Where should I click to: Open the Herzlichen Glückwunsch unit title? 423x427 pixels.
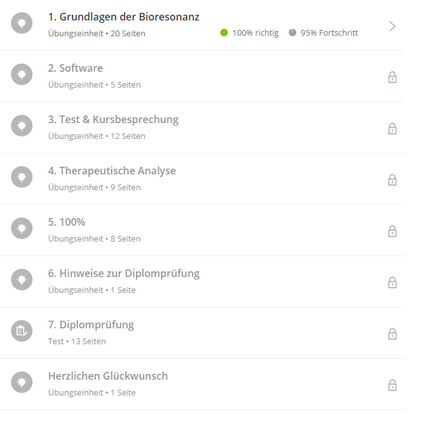[108, 376]
